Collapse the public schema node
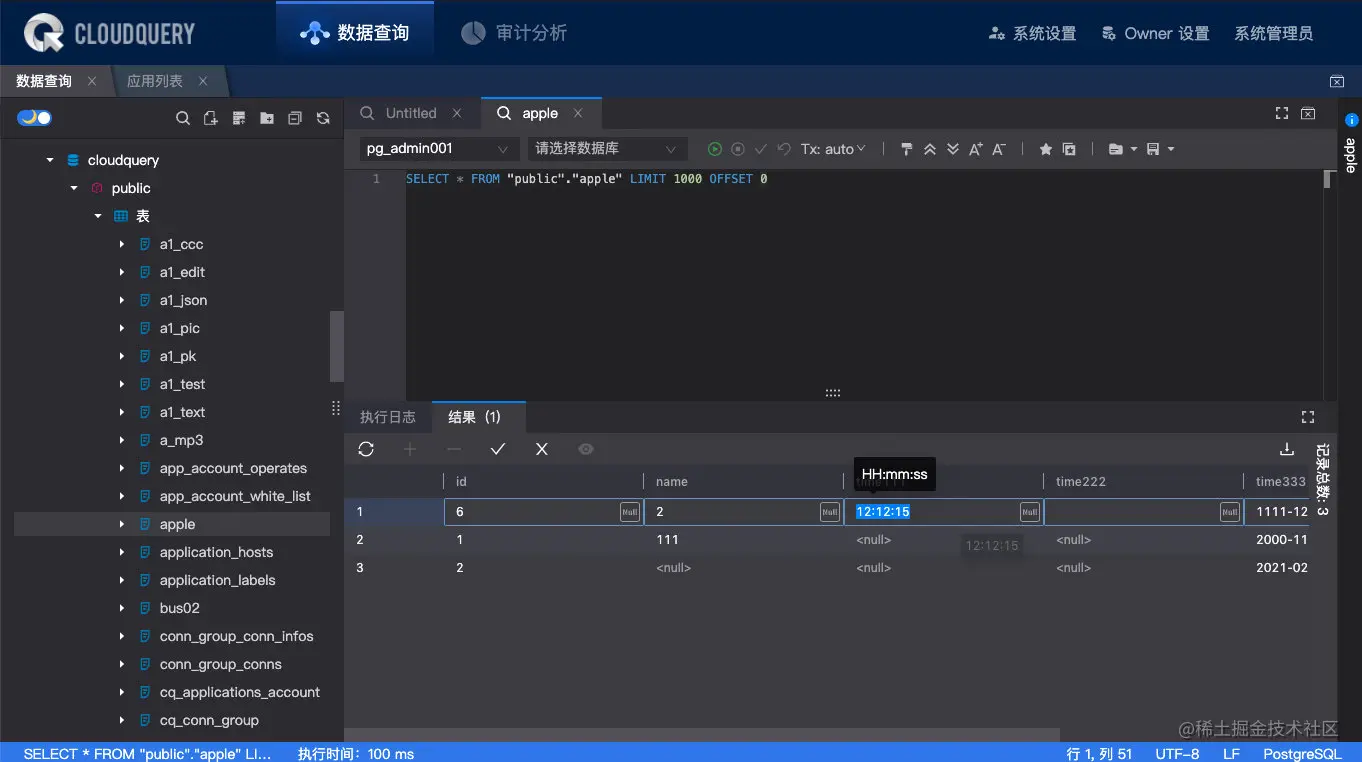Screen dimensions: 1362x762 (74, 188)
